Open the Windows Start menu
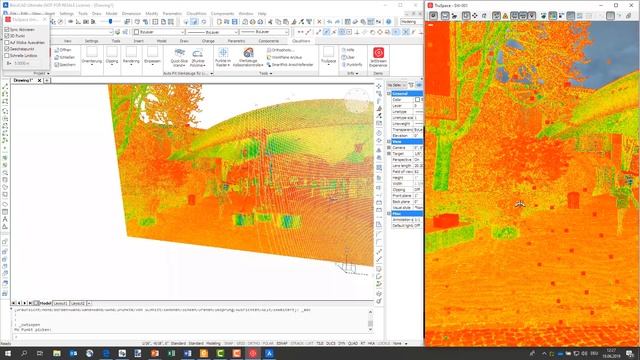The height and width of the screenshot is (360, 640). click(x=7, y=353)
